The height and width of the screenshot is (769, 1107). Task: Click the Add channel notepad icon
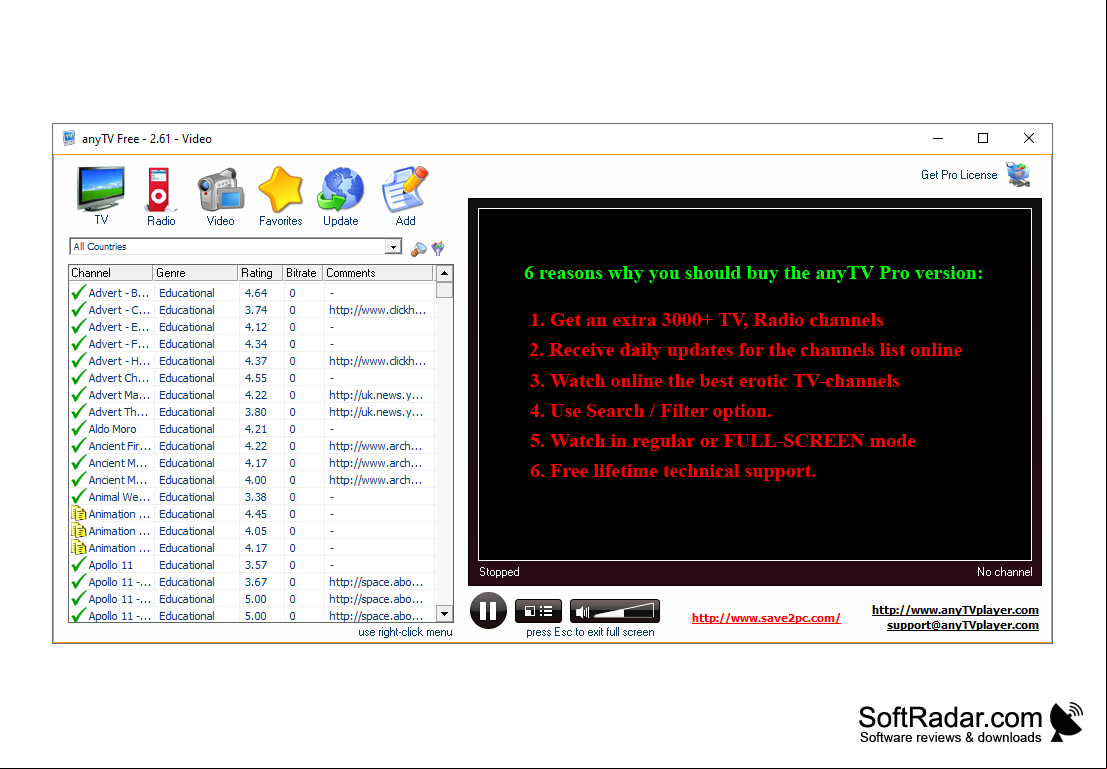[x=405, y=189]
